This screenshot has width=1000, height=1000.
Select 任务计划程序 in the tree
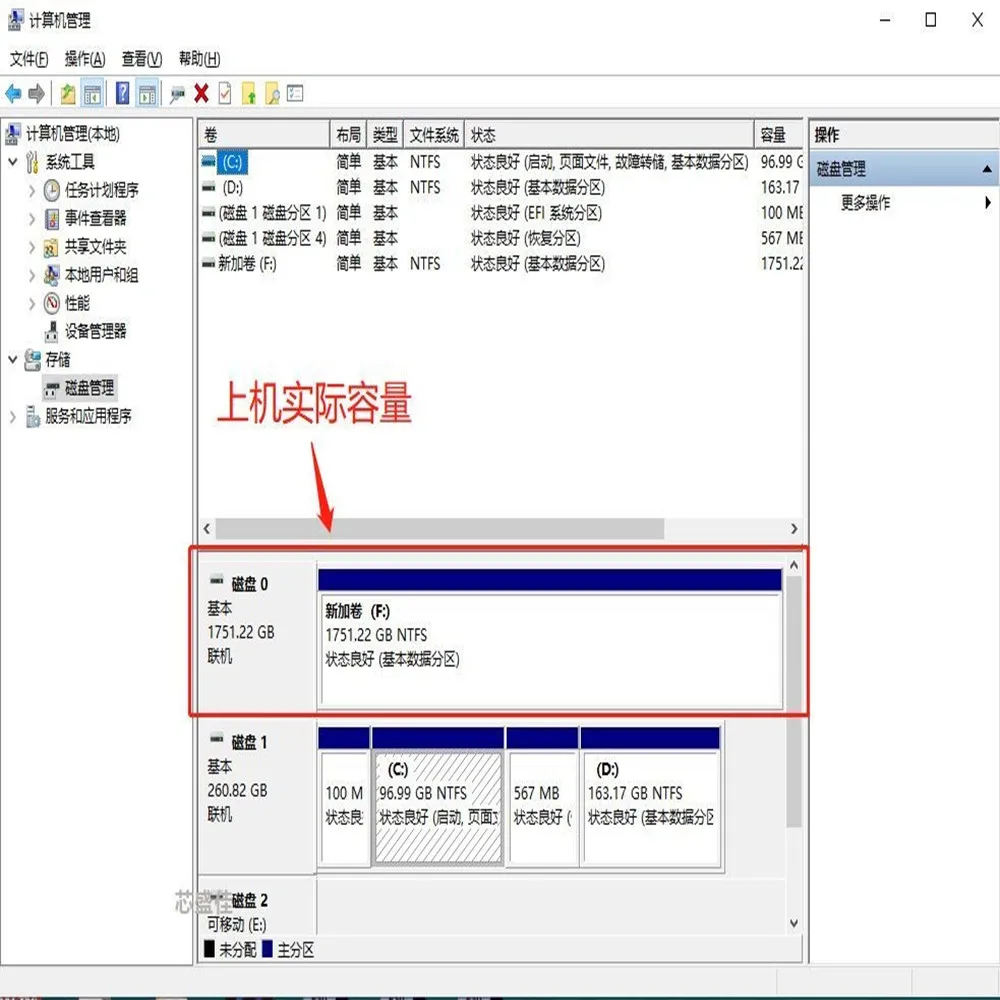pos(101,190)
